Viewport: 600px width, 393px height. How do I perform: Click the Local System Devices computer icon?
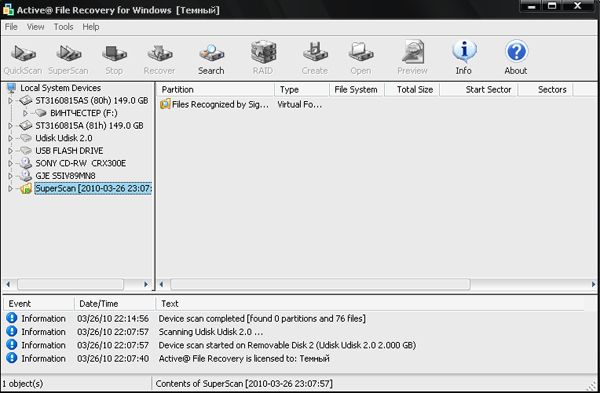click(11, 88)
